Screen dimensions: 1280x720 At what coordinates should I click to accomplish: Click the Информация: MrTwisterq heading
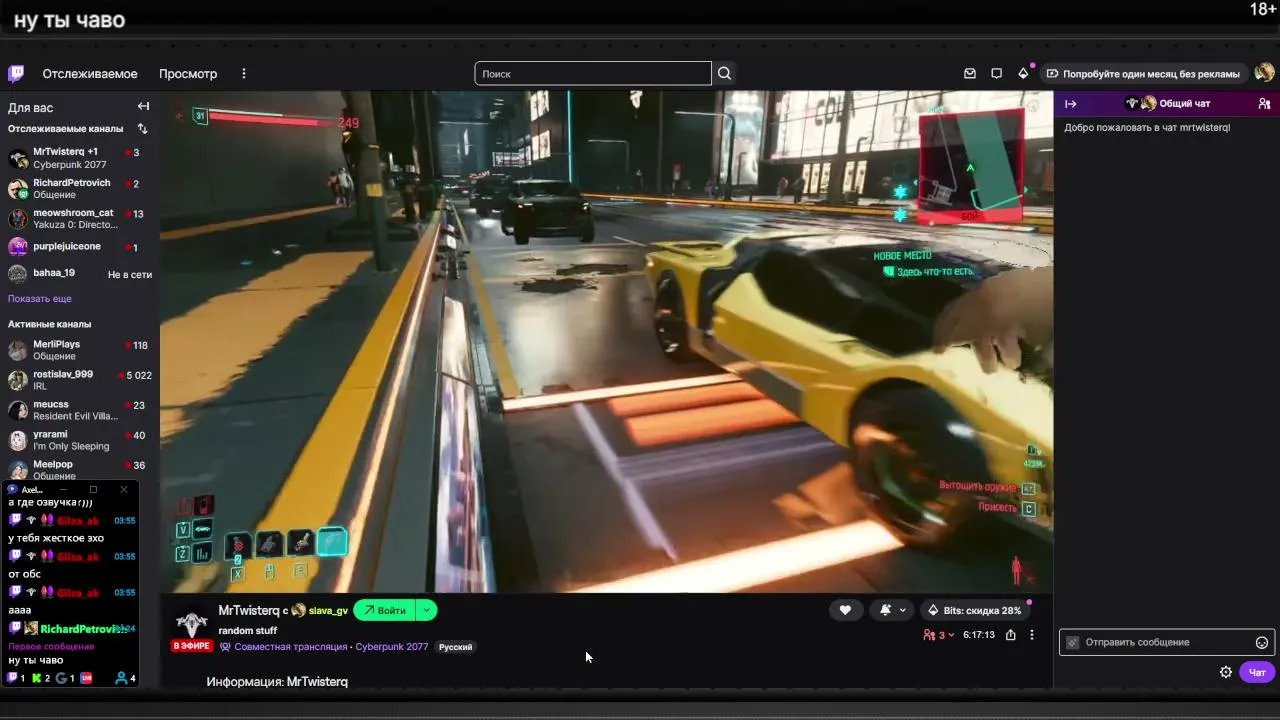(x=277, y=682)
